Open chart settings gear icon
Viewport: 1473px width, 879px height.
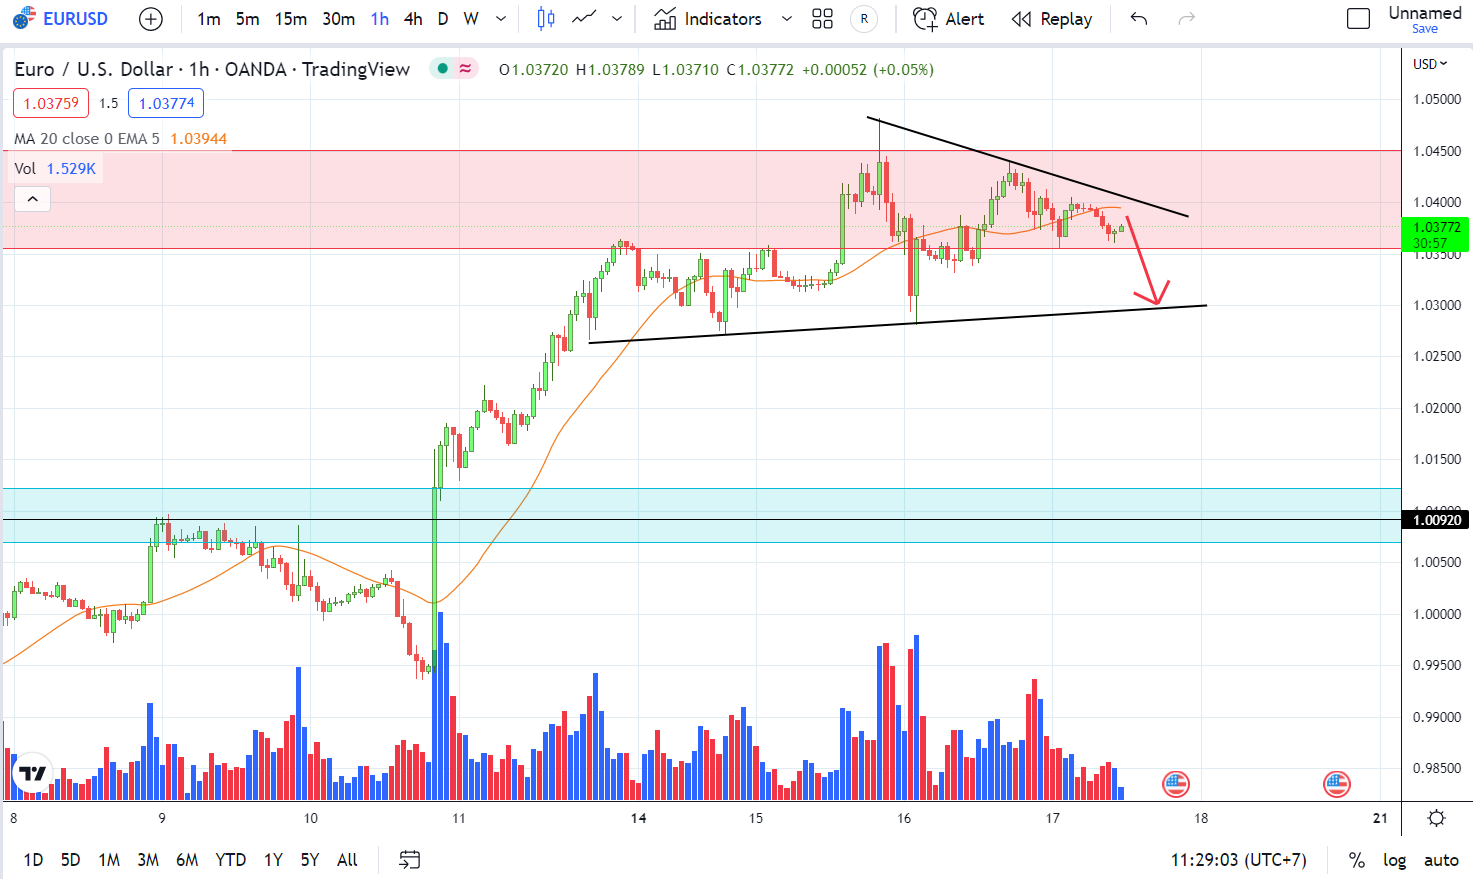[x=1436, y=818]
